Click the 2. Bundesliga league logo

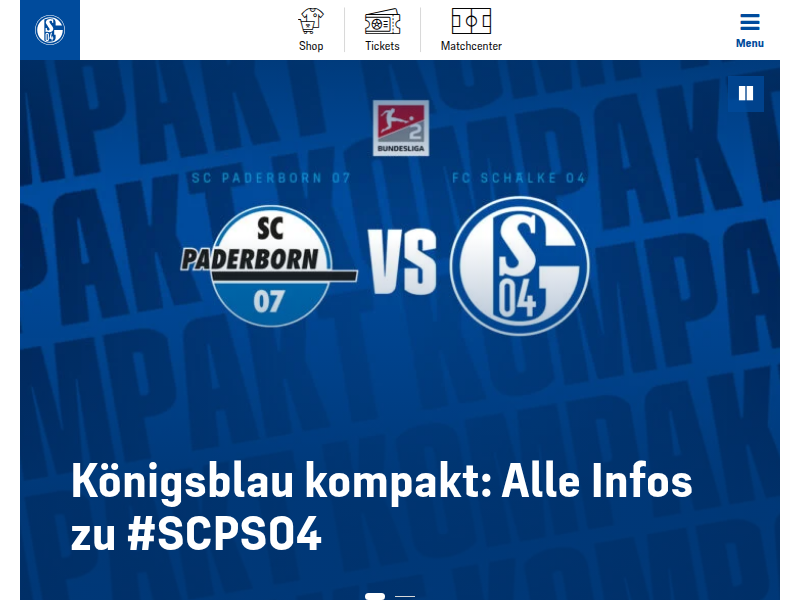coord(401,128)
